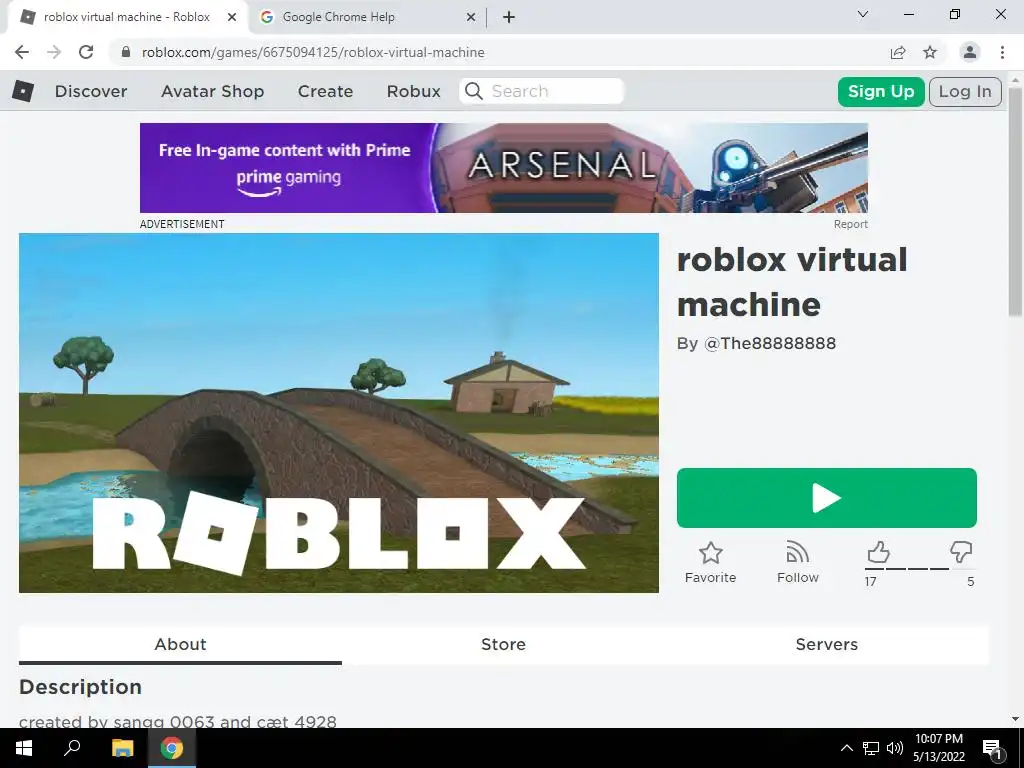Screen dimensions: 1024x768
Task: Click the Roblox game thumbnail image
Action: 339,413
